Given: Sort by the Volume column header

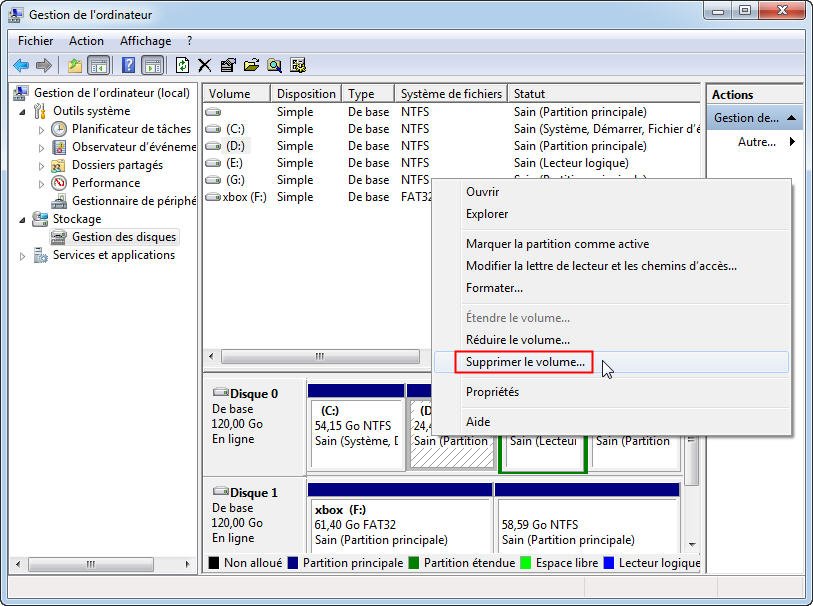Looking at the screenshot, I should pyautogui.click(x=236, y=94).
